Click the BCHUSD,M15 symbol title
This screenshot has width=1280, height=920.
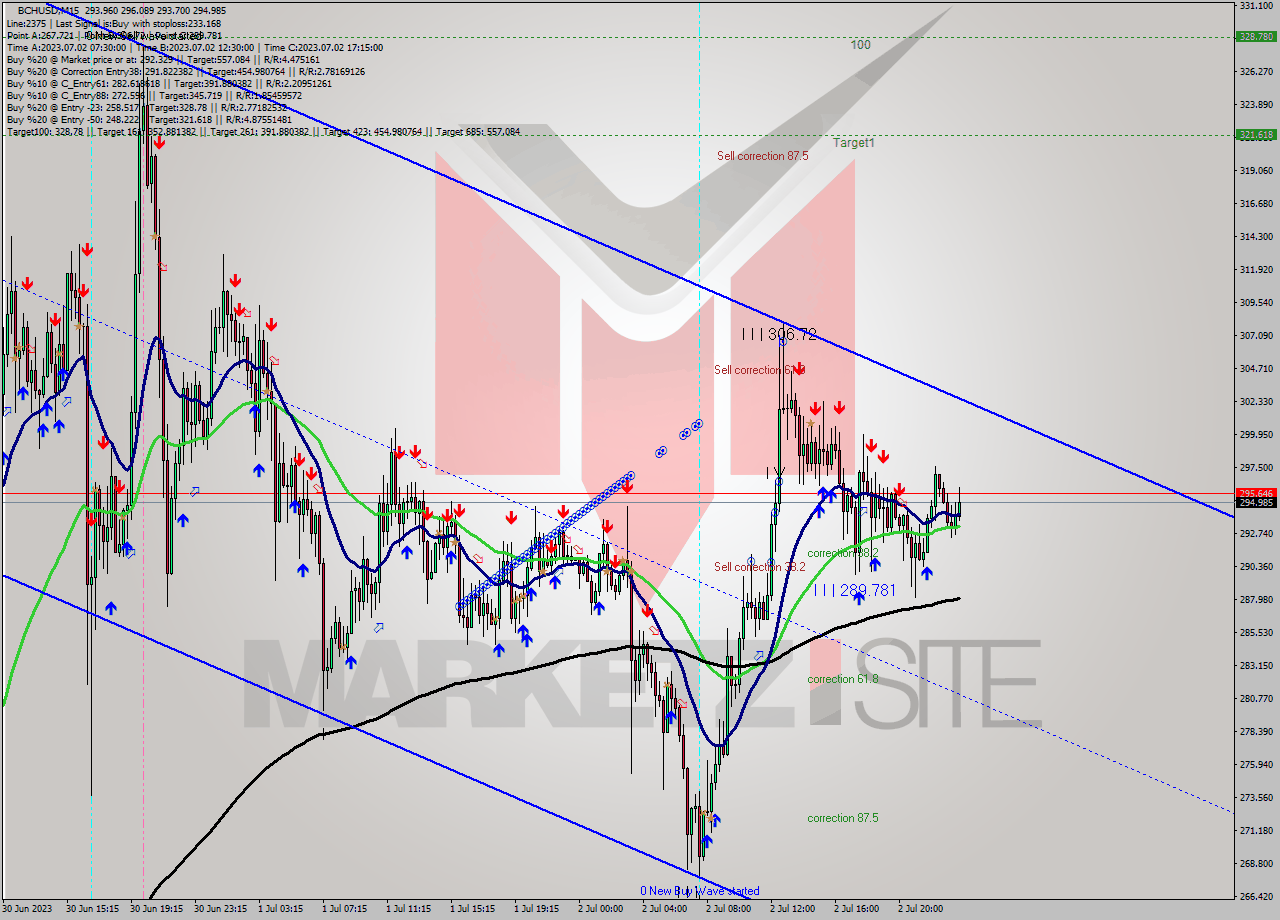[47, 11]
